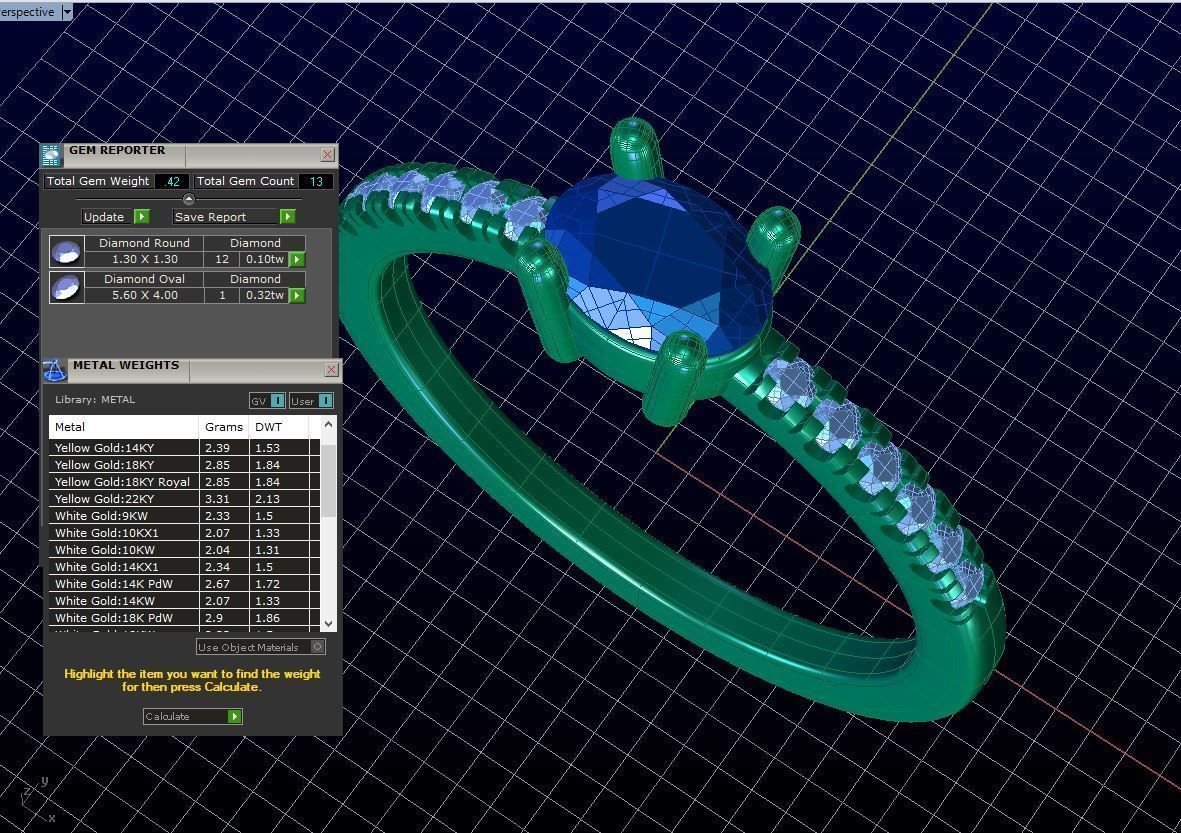Select the Yellow Gold:22KY row
The image size is (1181, 833).
pyautogui.click(x=185, y=499)
